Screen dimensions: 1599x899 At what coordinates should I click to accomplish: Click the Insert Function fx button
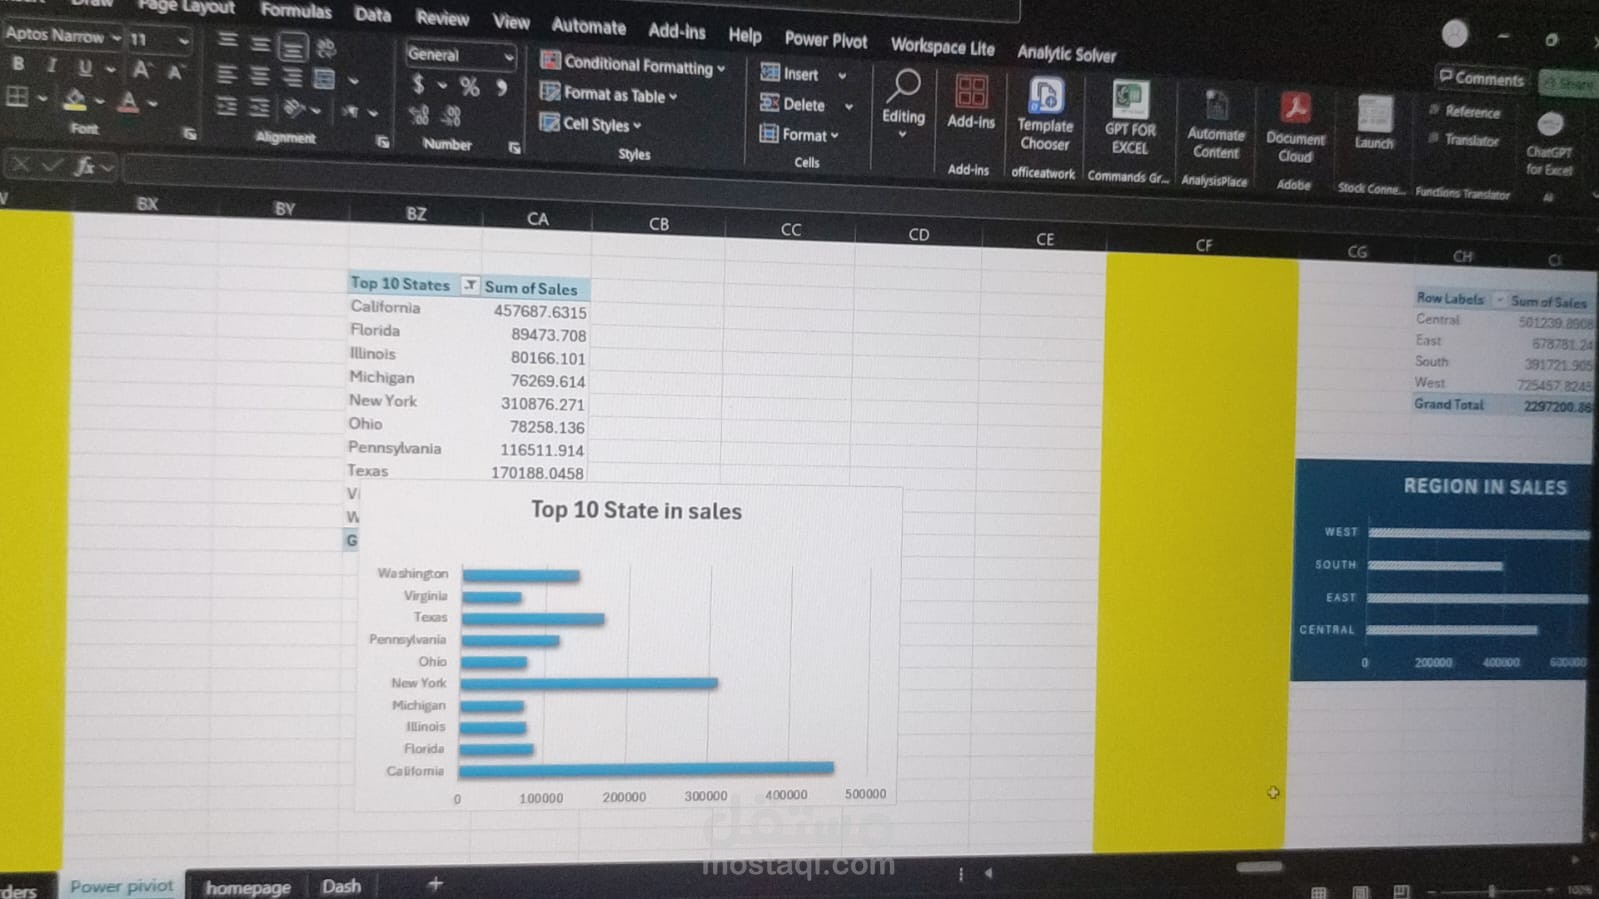(85, 166)
